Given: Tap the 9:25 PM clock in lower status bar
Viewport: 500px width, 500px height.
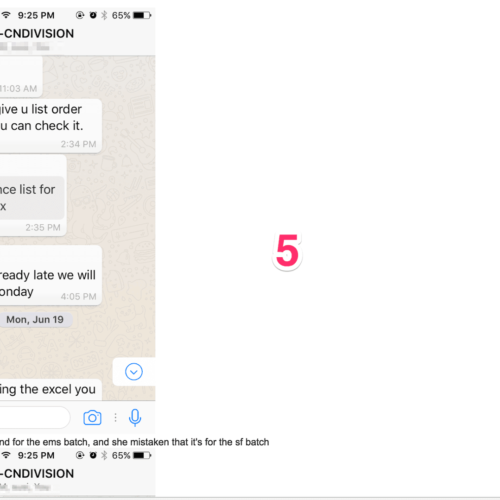Looking at the screenshot, I should (36, 455).
